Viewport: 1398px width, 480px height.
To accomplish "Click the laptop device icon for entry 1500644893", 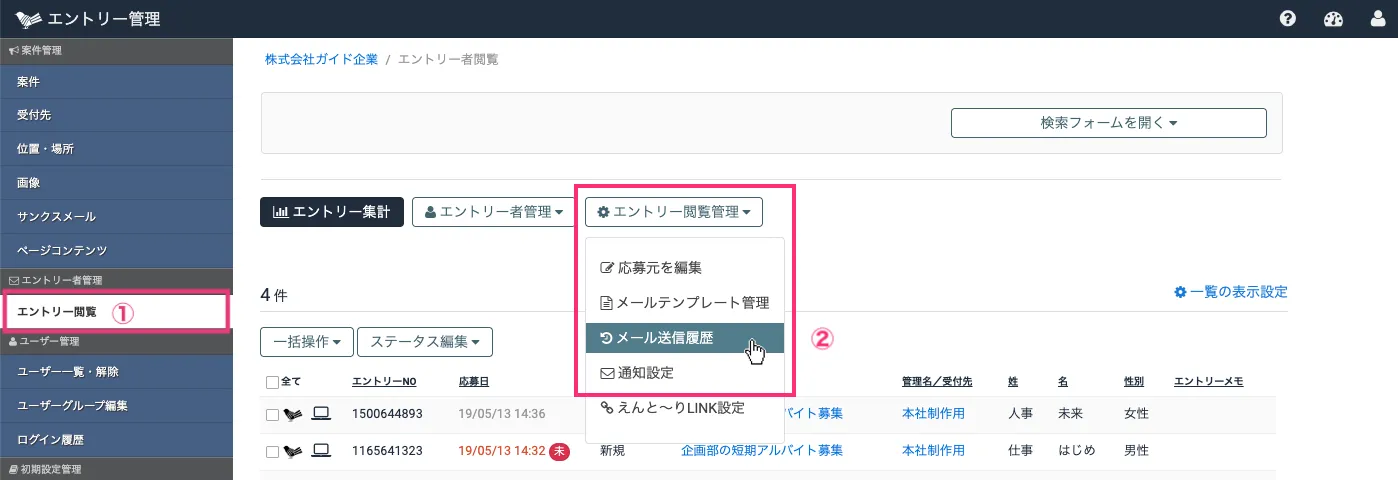I will pos(321,412).
